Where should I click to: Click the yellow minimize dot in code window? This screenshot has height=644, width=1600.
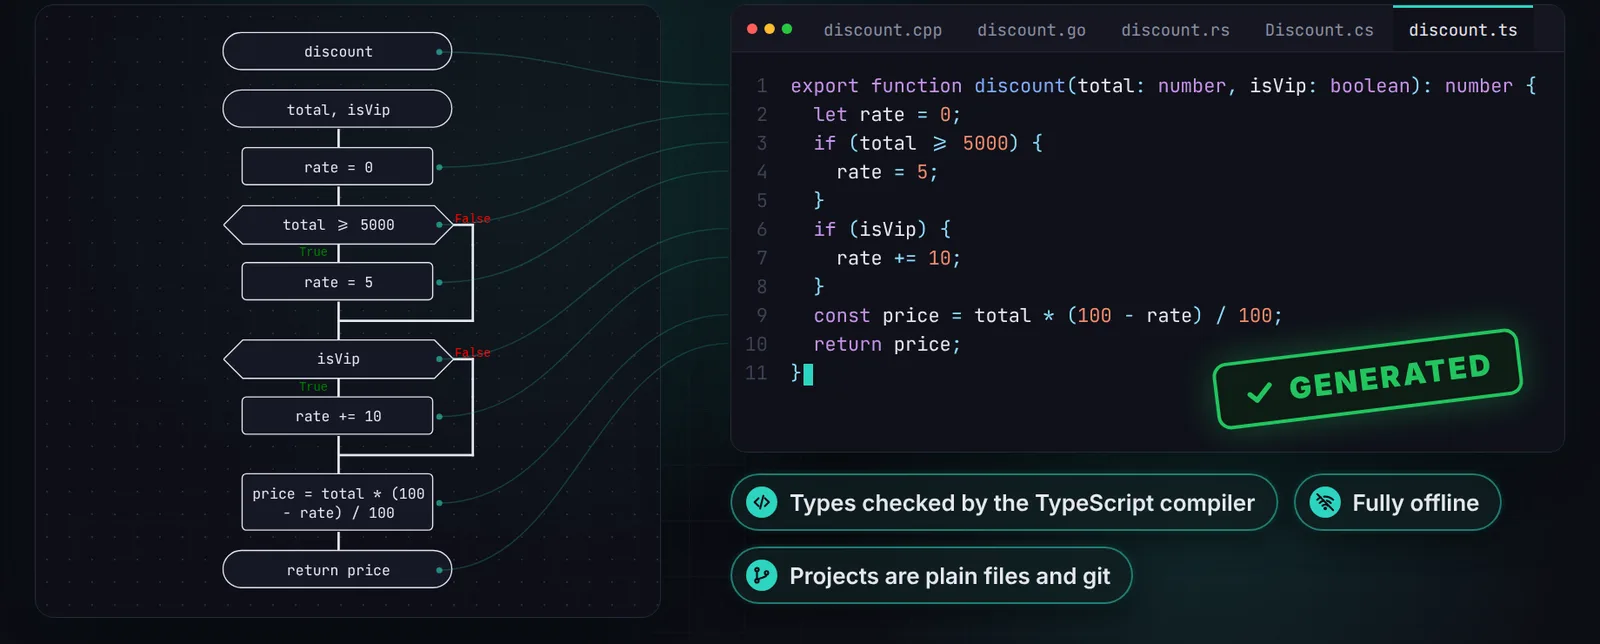point(769,29)
